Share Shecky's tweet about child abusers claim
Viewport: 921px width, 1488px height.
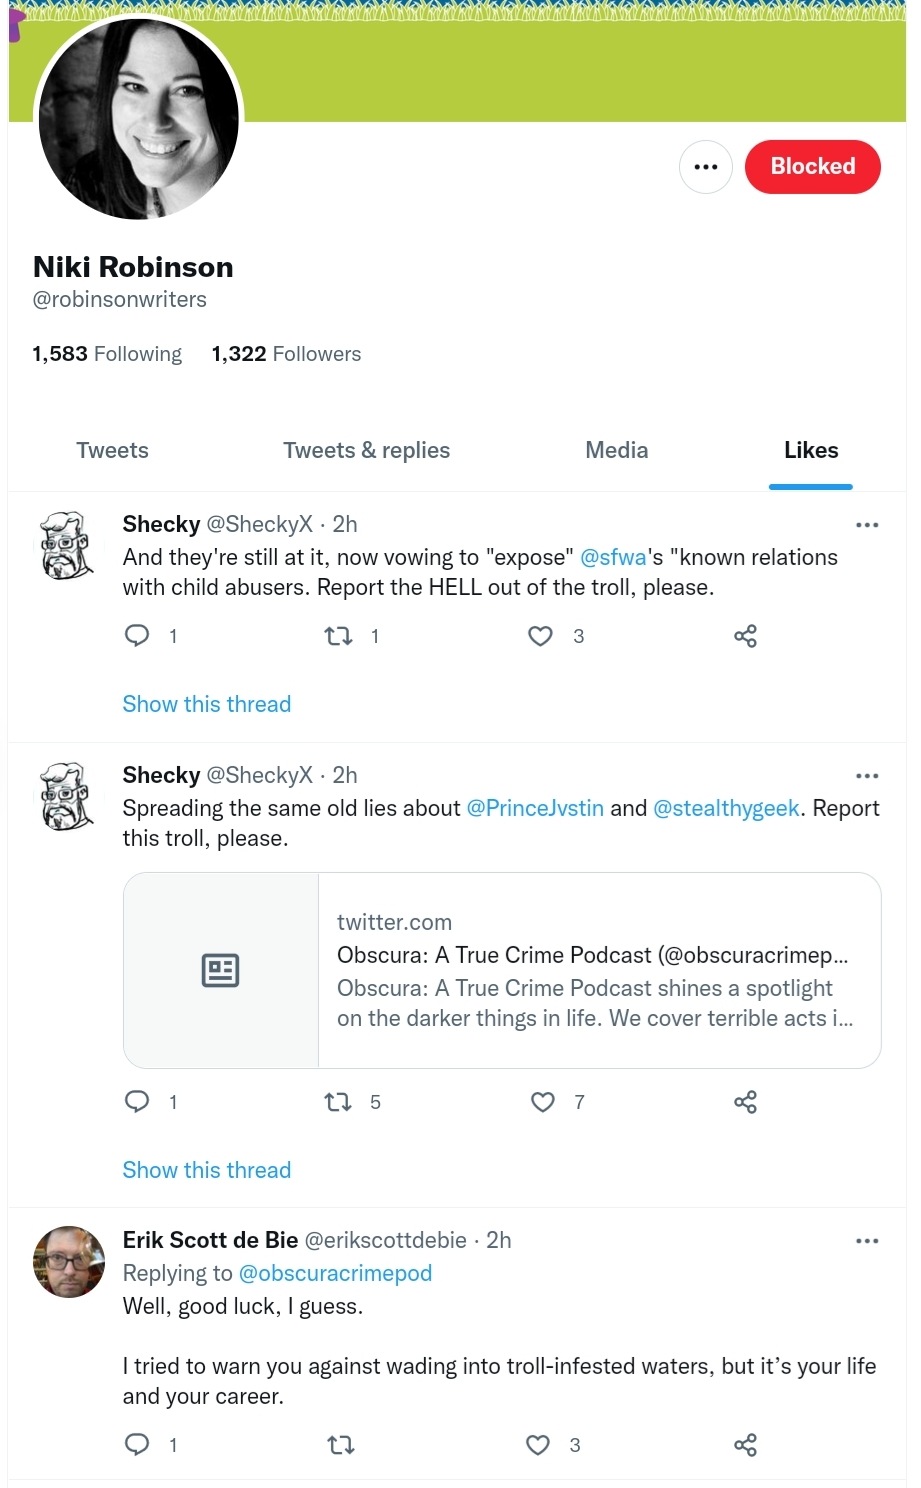pyautogui.click(x=745, y=636)
